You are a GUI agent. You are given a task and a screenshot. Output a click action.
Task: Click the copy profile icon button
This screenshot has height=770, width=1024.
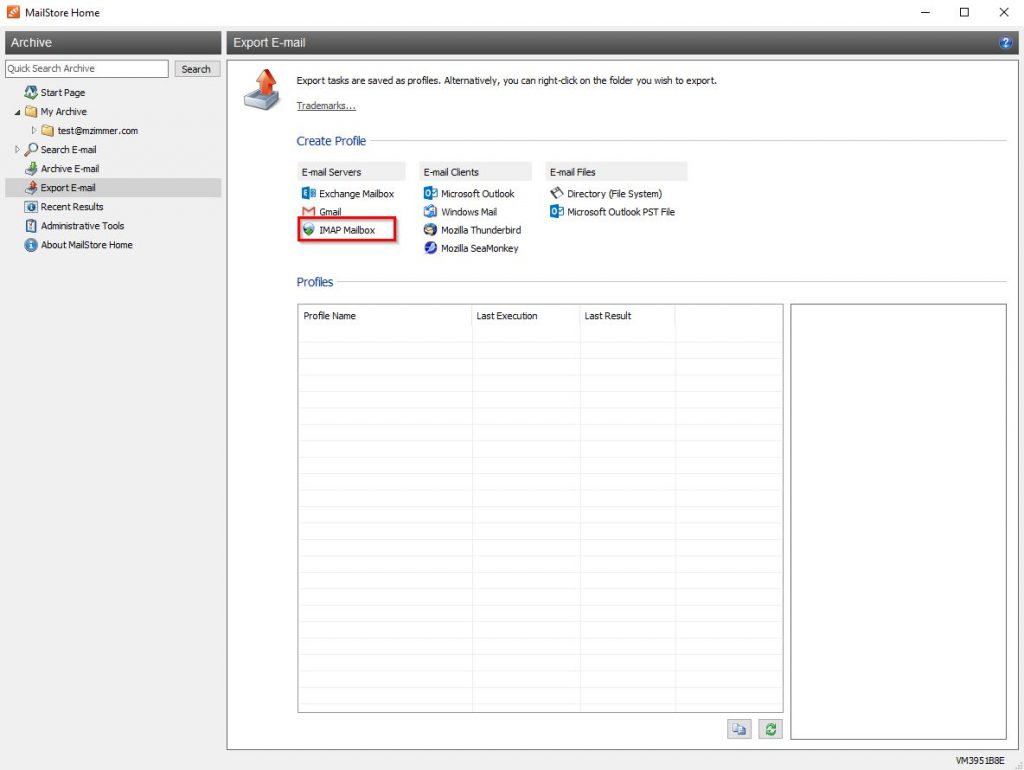738,729
